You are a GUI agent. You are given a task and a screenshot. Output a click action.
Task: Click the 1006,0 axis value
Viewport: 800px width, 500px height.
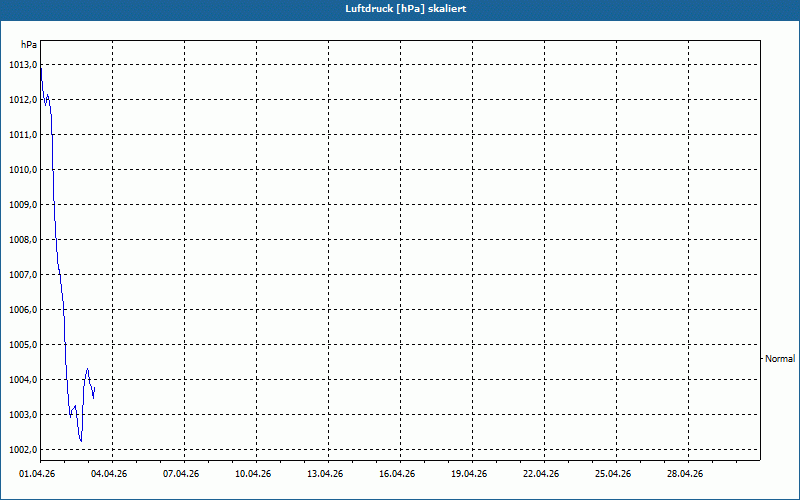point(23,310)
